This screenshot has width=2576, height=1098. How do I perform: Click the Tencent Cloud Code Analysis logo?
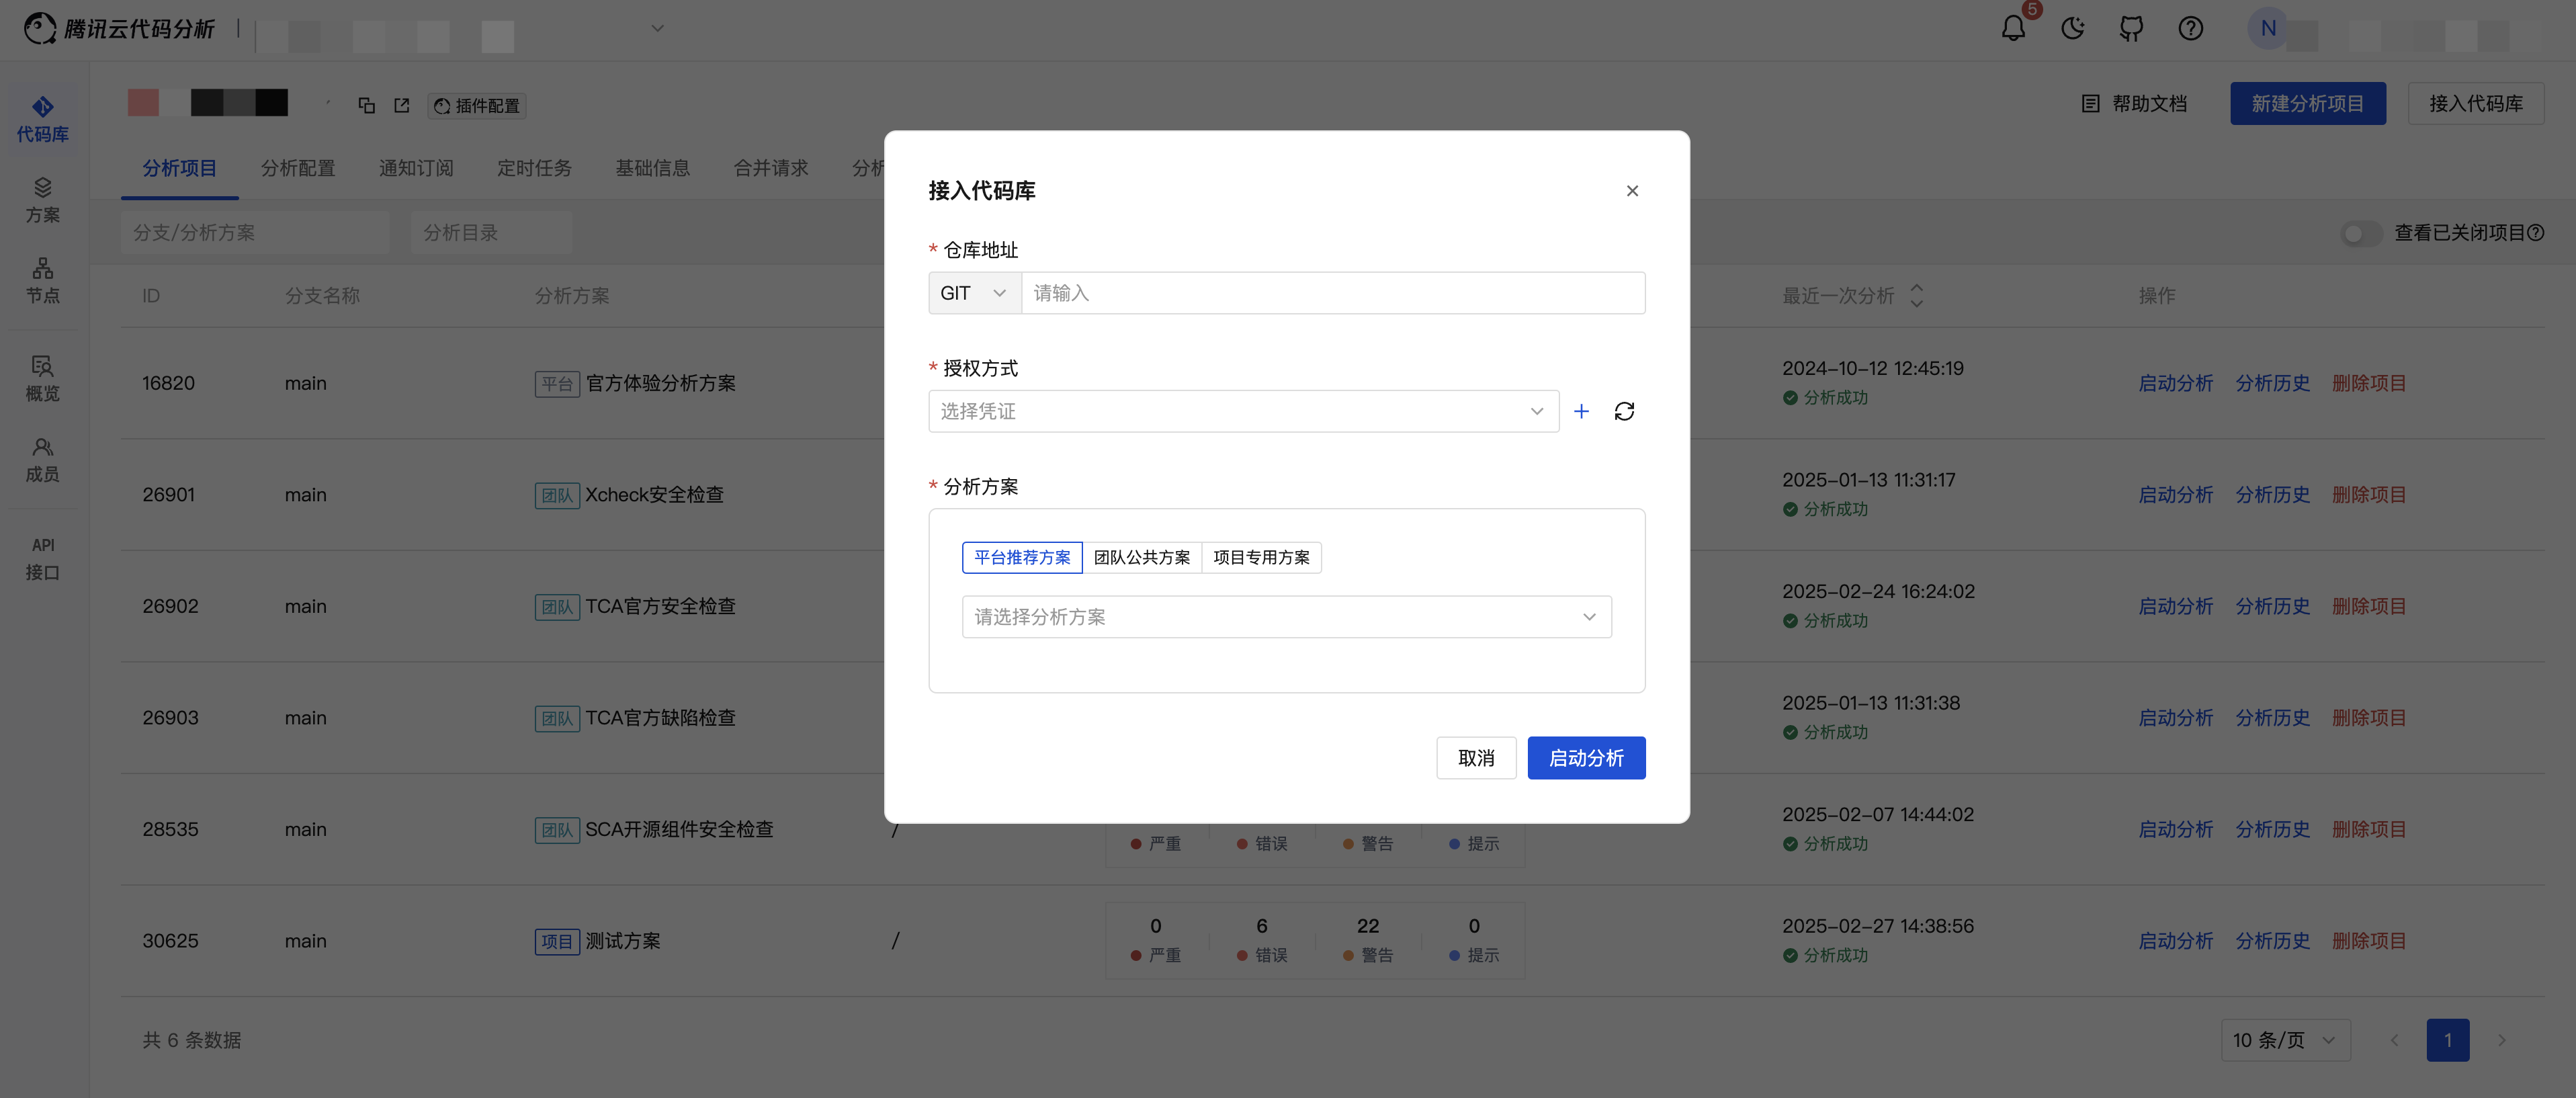(x=119, y=28)
